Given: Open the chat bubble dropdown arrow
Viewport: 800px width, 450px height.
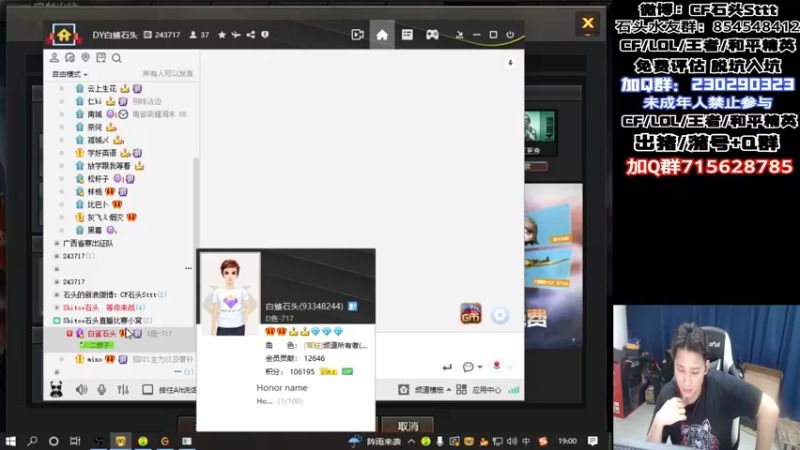Looking at the screenshot, I should [x=480, y=367].
